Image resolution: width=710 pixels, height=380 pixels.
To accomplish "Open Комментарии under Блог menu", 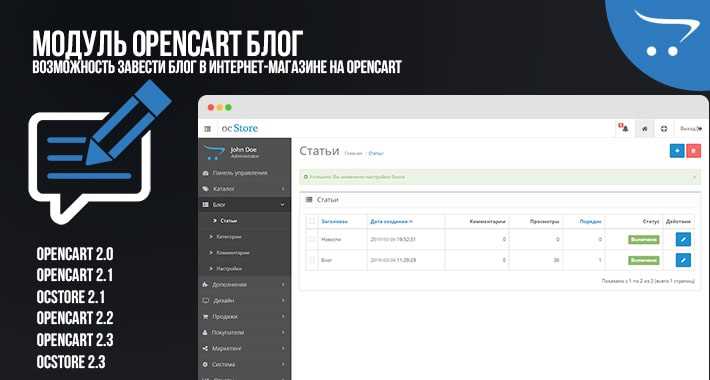I will pos(233,252).
